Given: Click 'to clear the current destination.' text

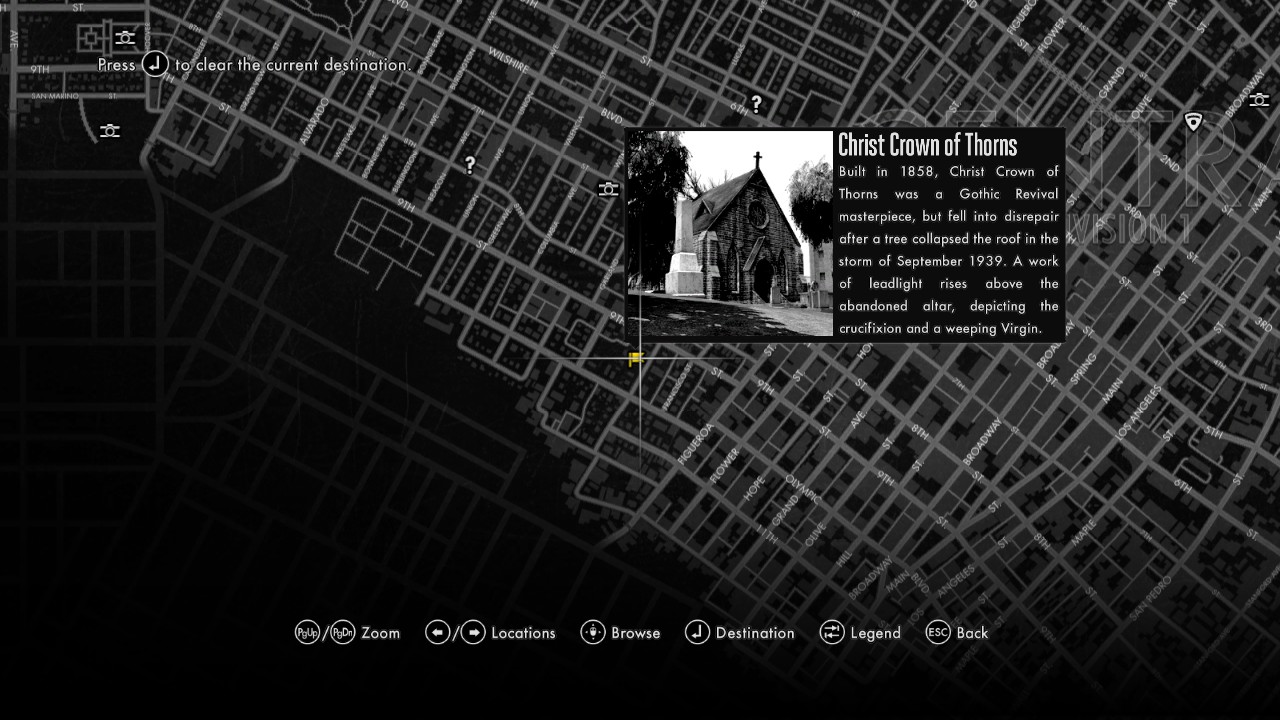Looking at the screenshot, I should point(293,65).
